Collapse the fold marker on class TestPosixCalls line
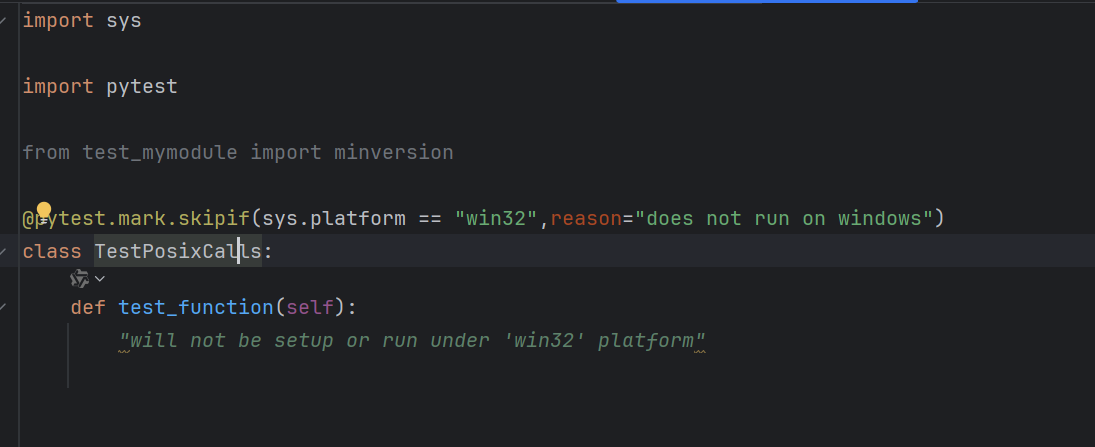The width and height of the screenshot is (1095, 447). tap(4, 251)
